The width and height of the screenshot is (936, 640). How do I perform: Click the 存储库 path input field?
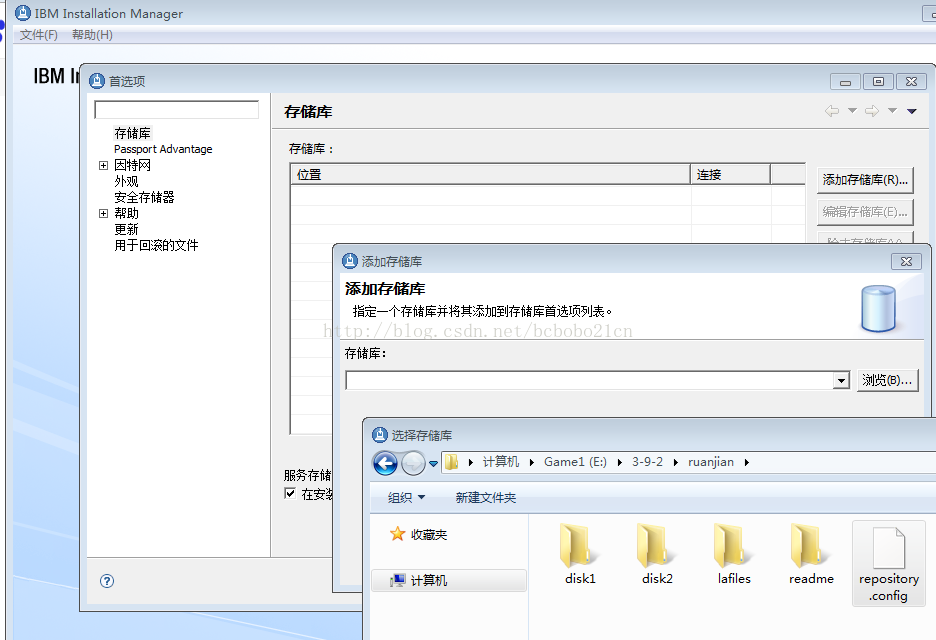(590, 380)
